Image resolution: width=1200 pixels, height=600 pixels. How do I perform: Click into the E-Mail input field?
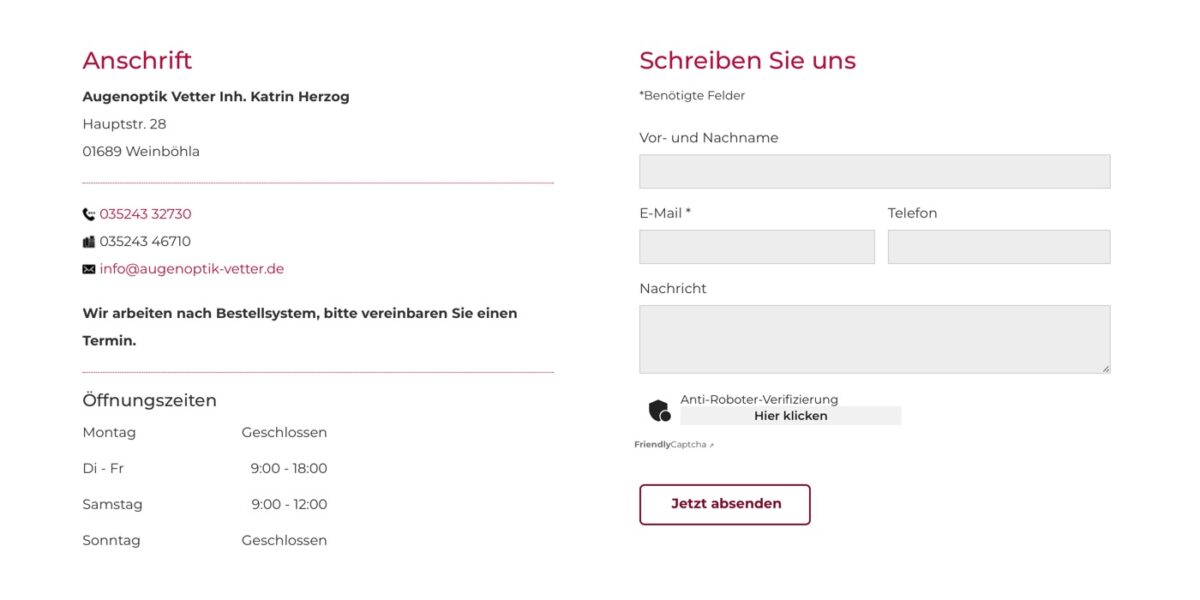tap(757, 247)
